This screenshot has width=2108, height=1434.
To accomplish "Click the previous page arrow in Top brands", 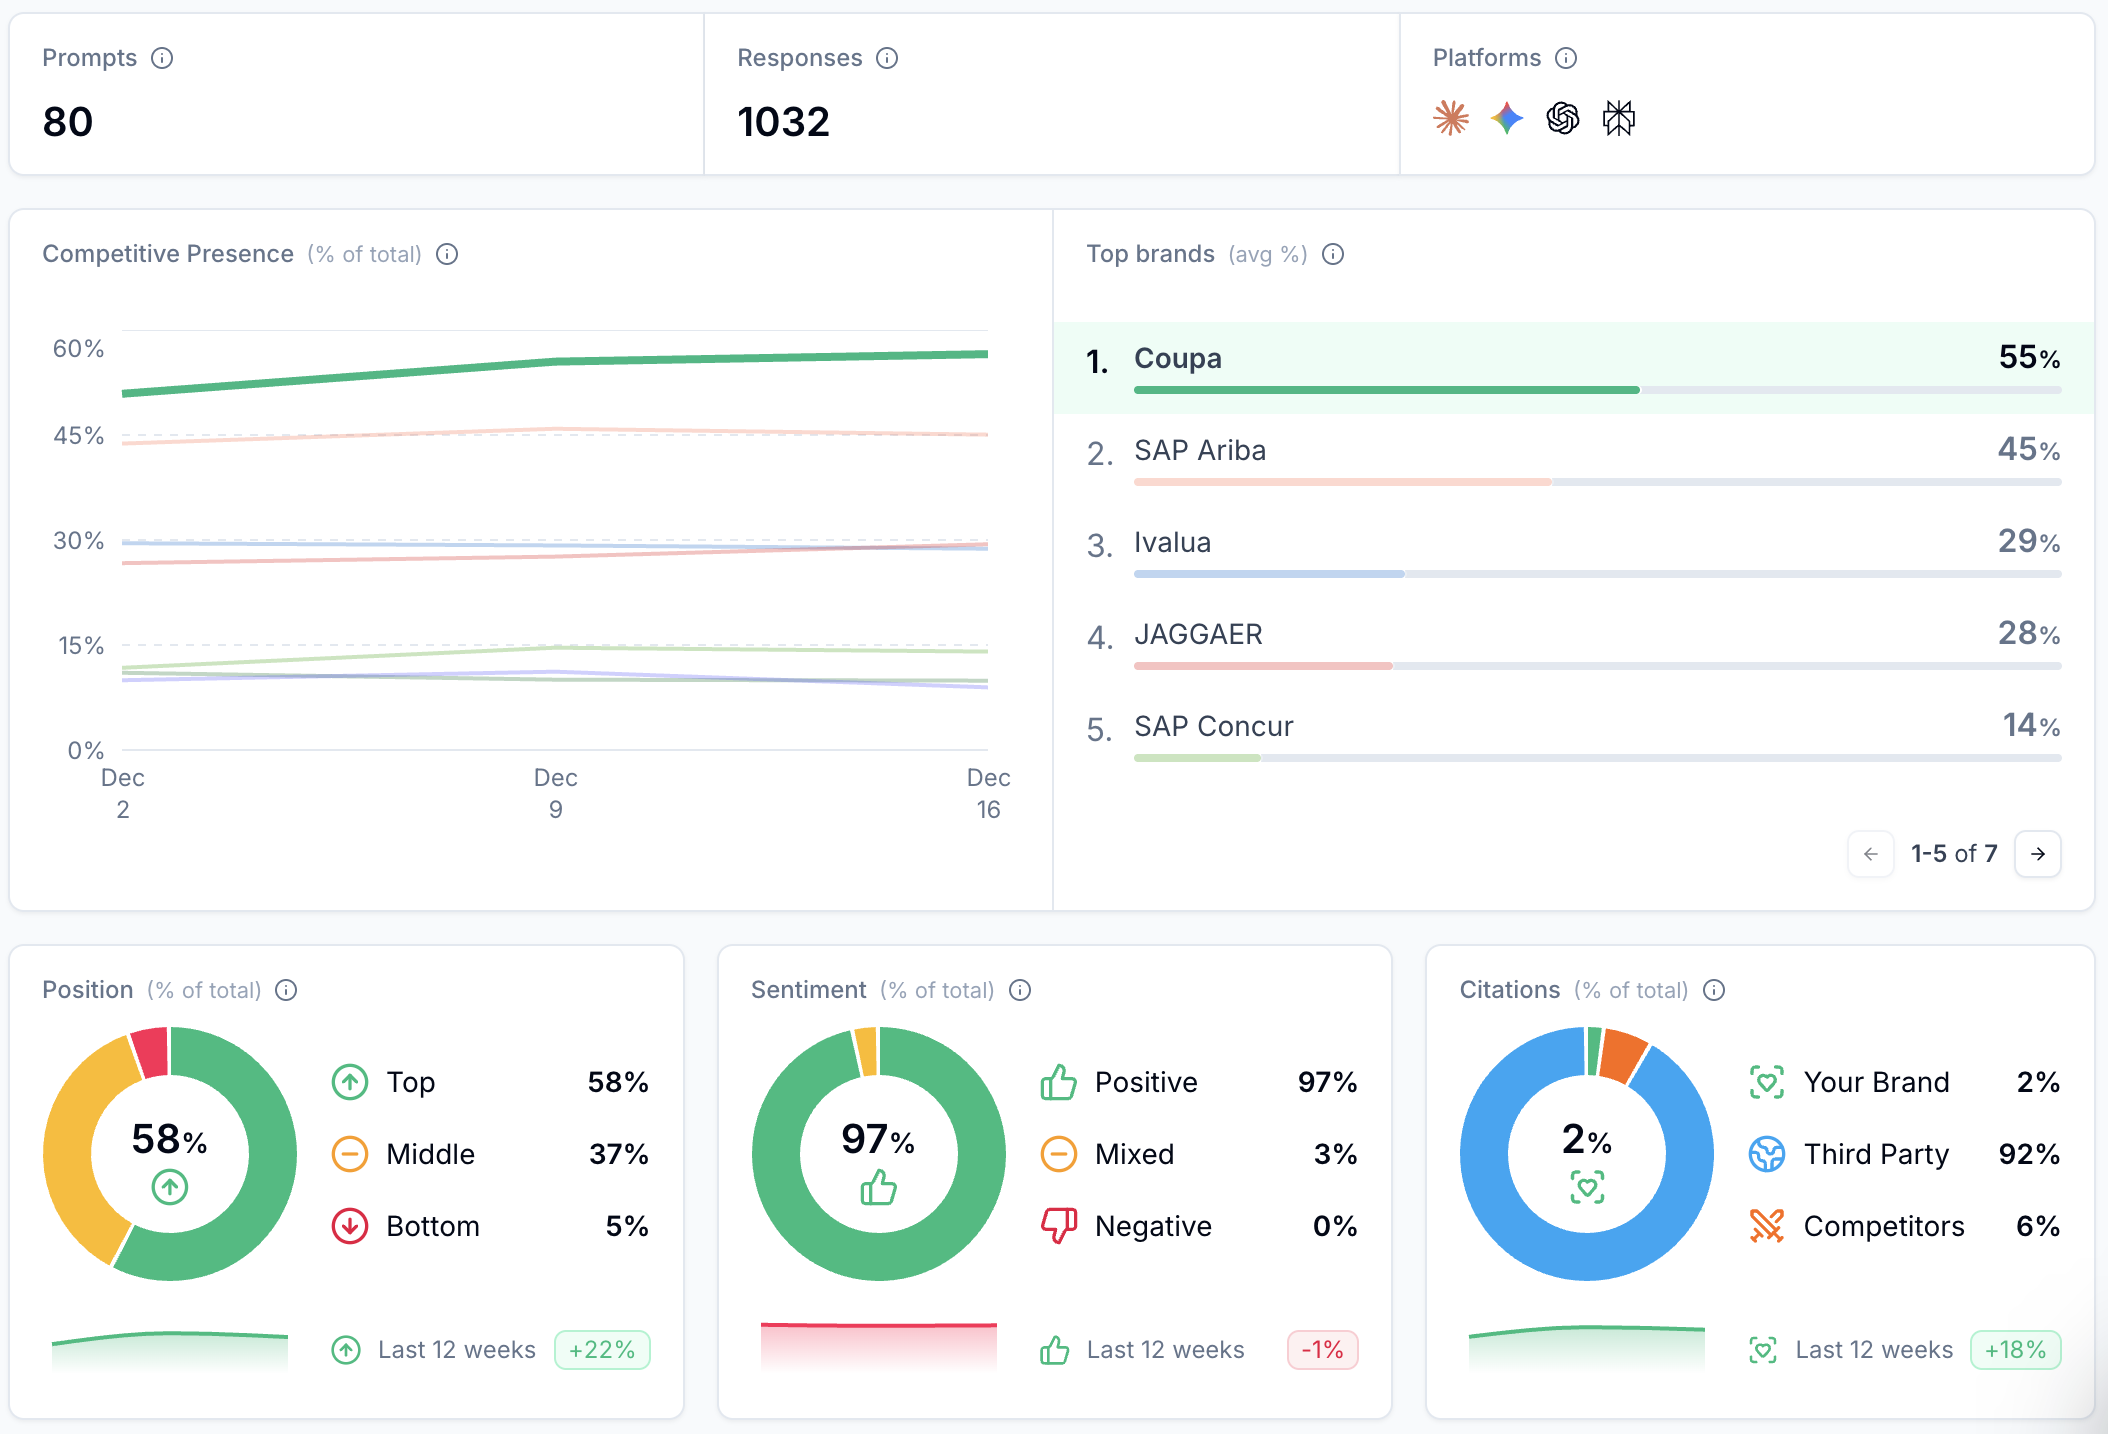I will point(1871,854).
